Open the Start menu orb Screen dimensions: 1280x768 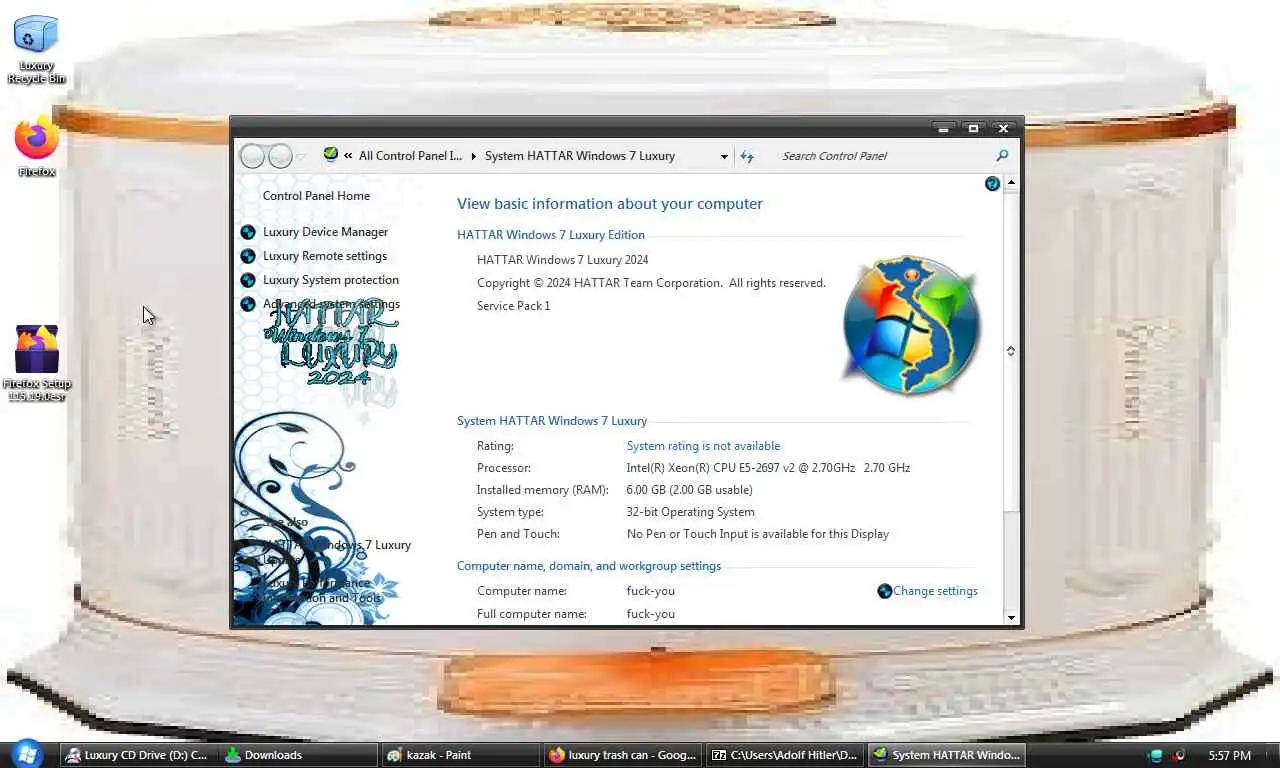point(27,754)
